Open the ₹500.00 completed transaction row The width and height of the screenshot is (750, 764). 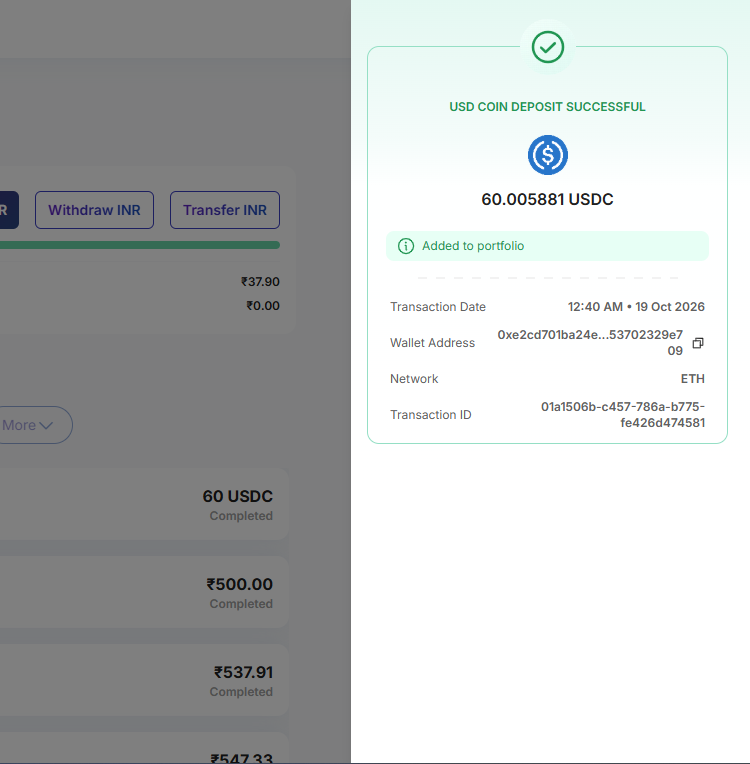click(144, 592)
